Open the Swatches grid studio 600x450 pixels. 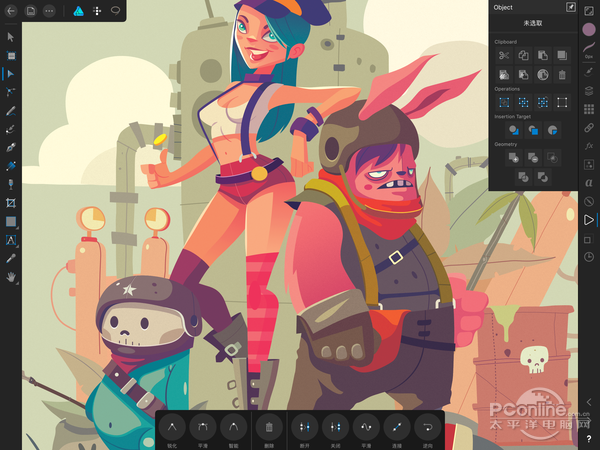[589, 109]
